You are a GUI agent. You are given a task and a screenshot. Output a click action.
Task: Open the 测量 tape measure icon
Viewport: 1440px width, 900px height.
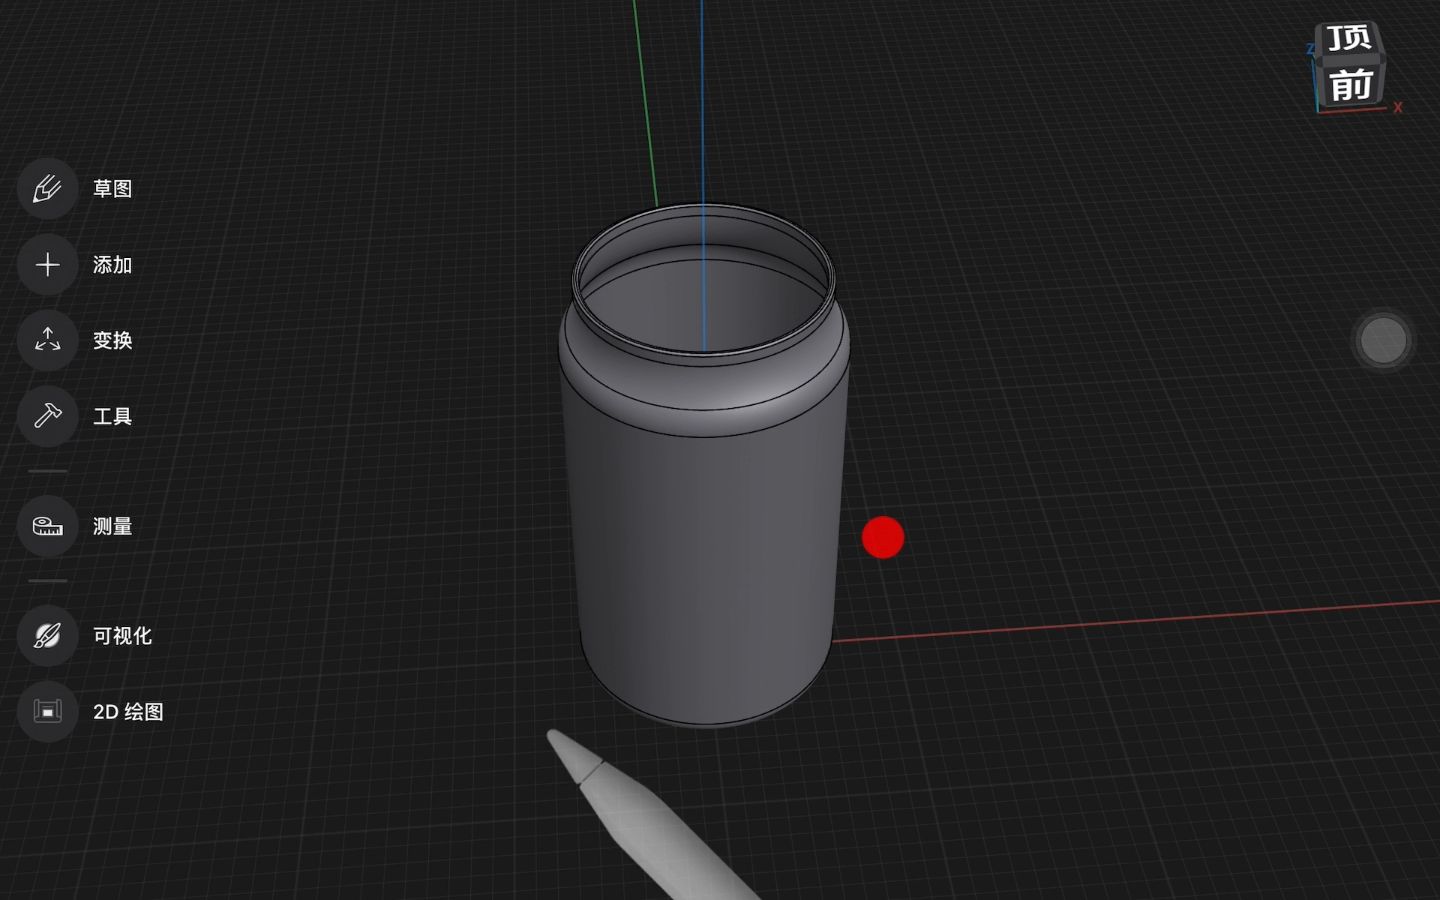coord(47,526)
